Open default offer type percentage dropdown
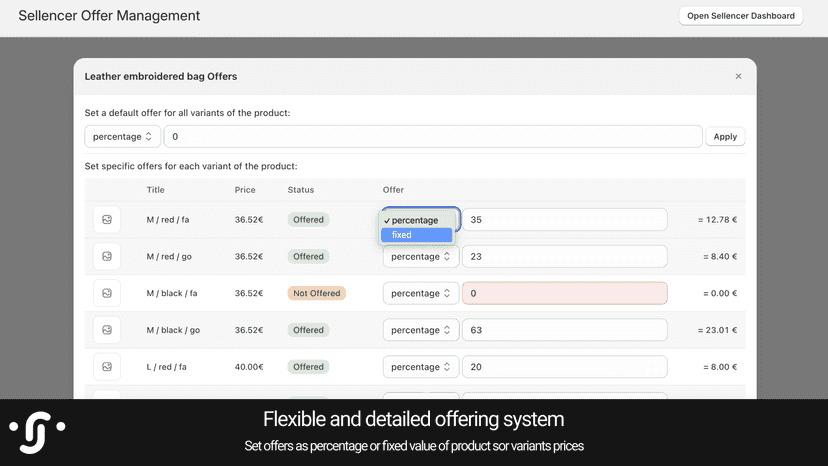Viewport: 828px width, 466px height. (123, 136)
